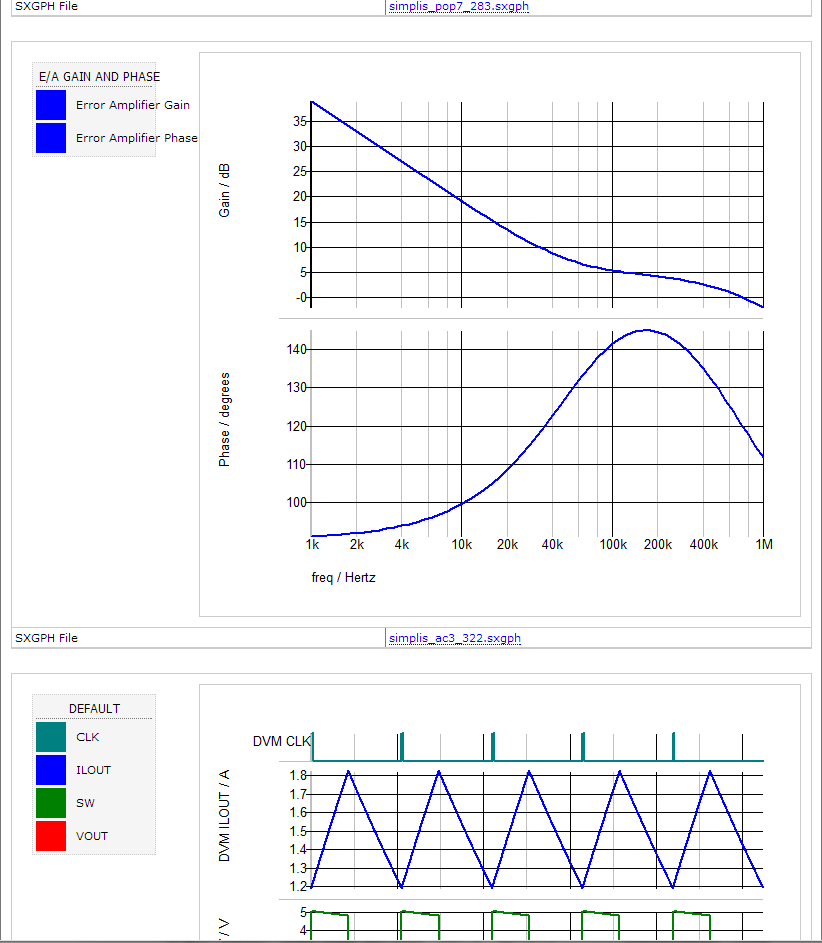Open the simplis_ac3_322.sxgph file link
This screenshot has height=943, width=822.
coord(455,638)
